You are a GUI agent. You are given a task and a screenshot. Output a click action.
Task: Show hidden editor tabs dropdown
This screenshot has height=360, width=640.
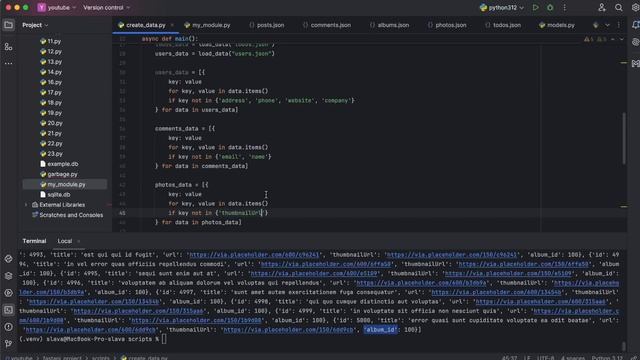tap(607, 25)
